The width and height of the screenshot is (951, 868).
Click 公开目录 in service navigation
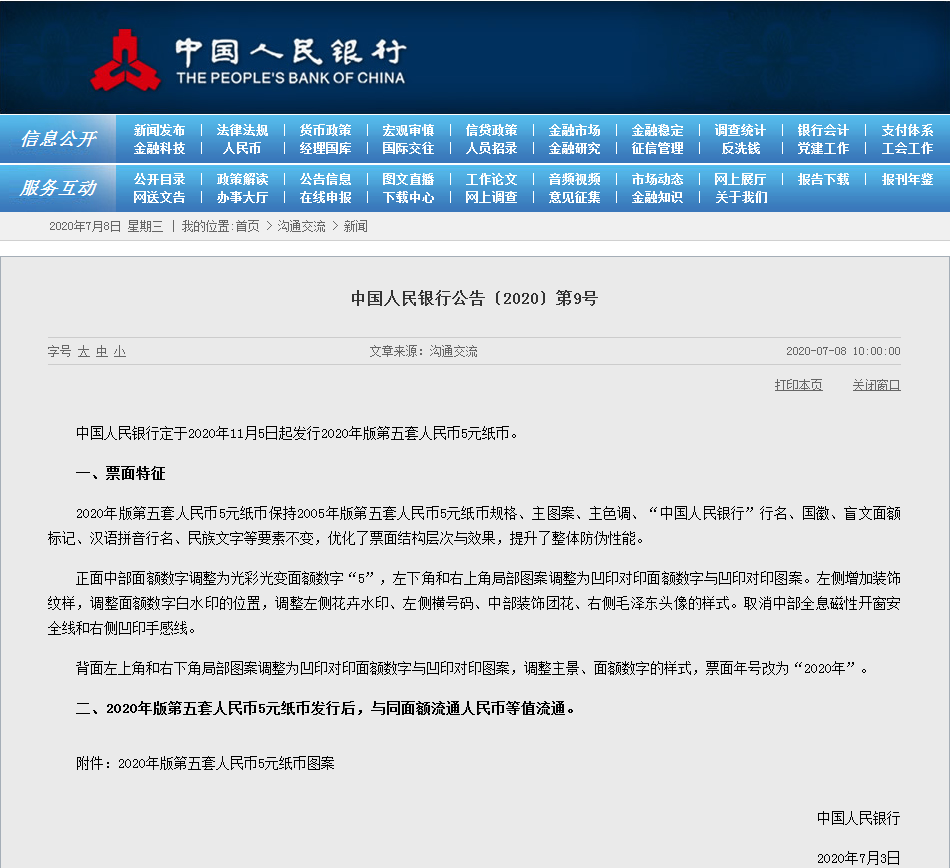tap(160, 180)
